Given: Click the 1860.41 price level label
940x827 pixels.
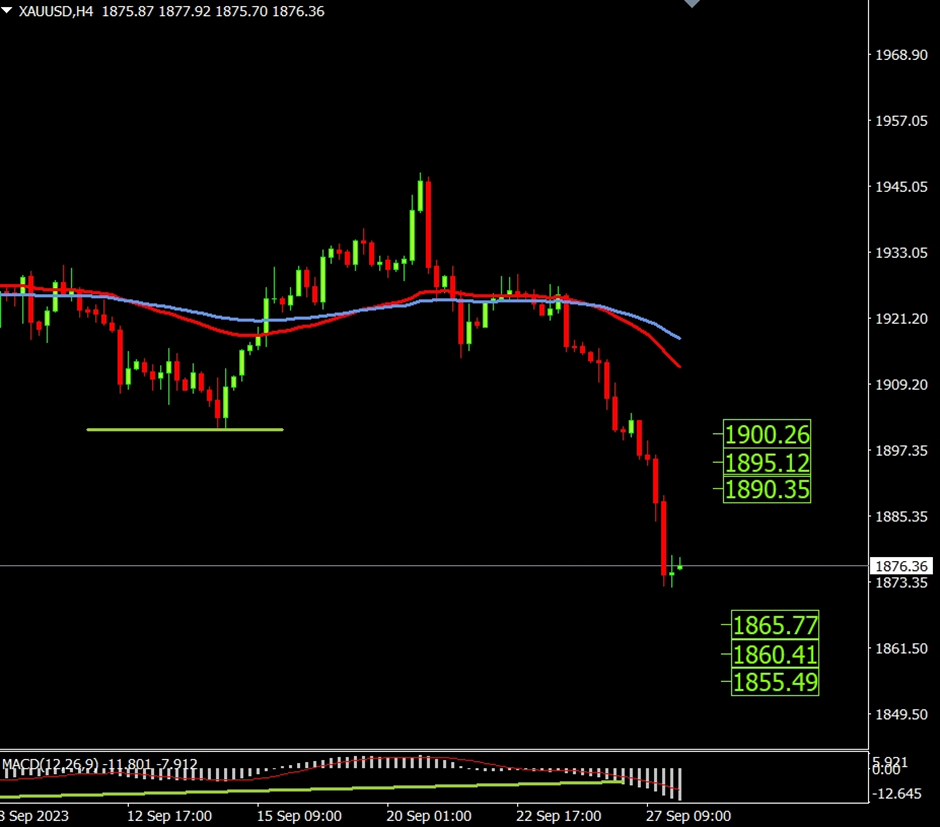Looking at the screenshot, I should click(x=775, y=655).
